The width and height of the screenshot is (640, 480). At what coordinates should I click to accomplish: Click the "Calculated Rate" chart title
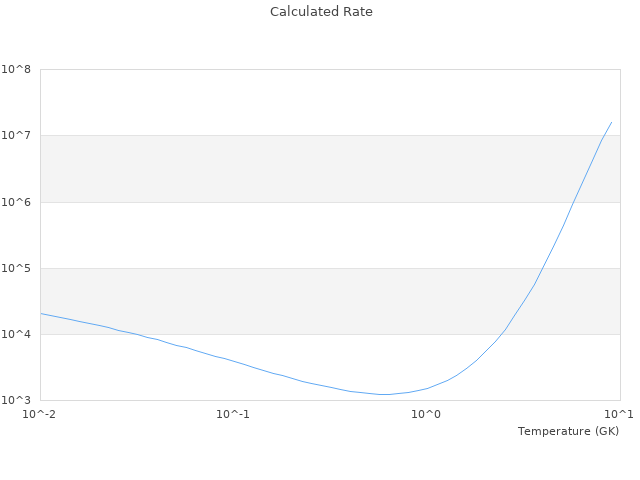point(320,12)
